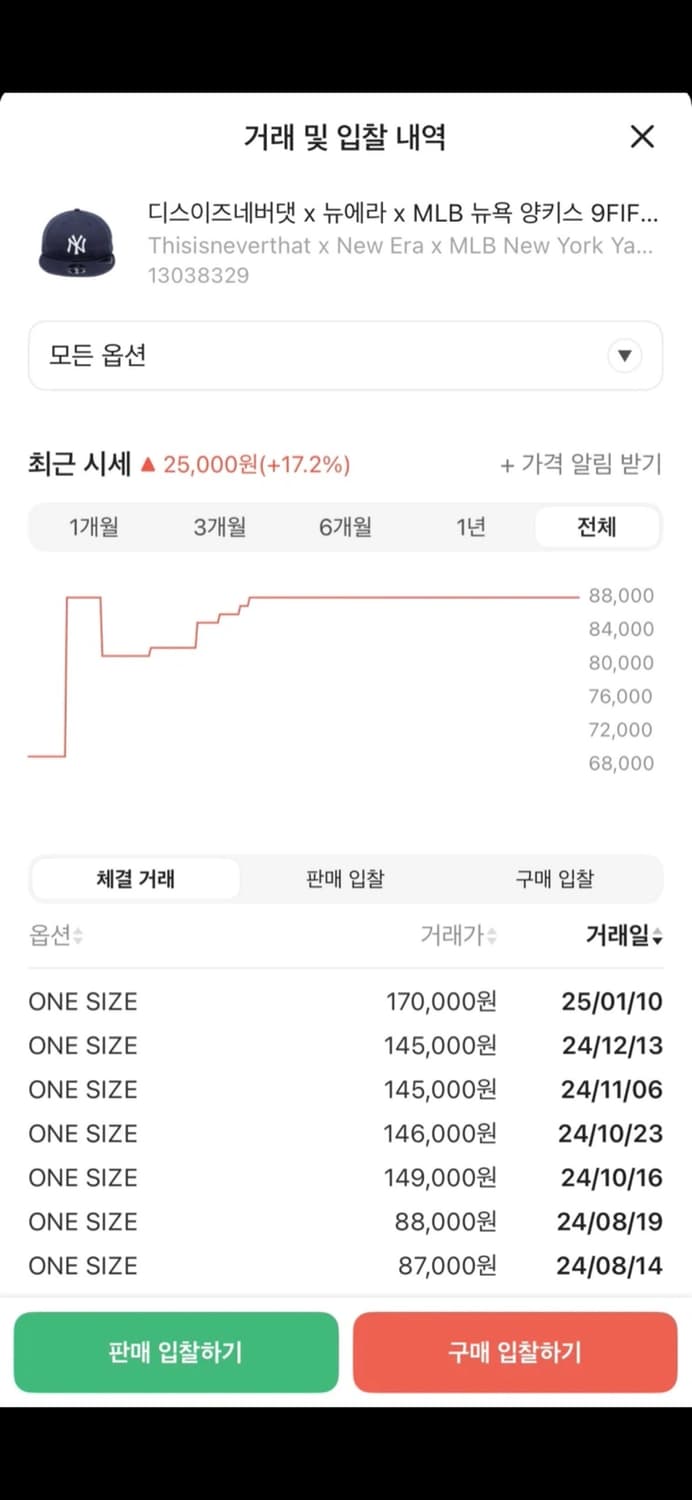Open the 구매 입찰 tab
The height and width of the screenshot is (1500, 692).
pos(555,878)
